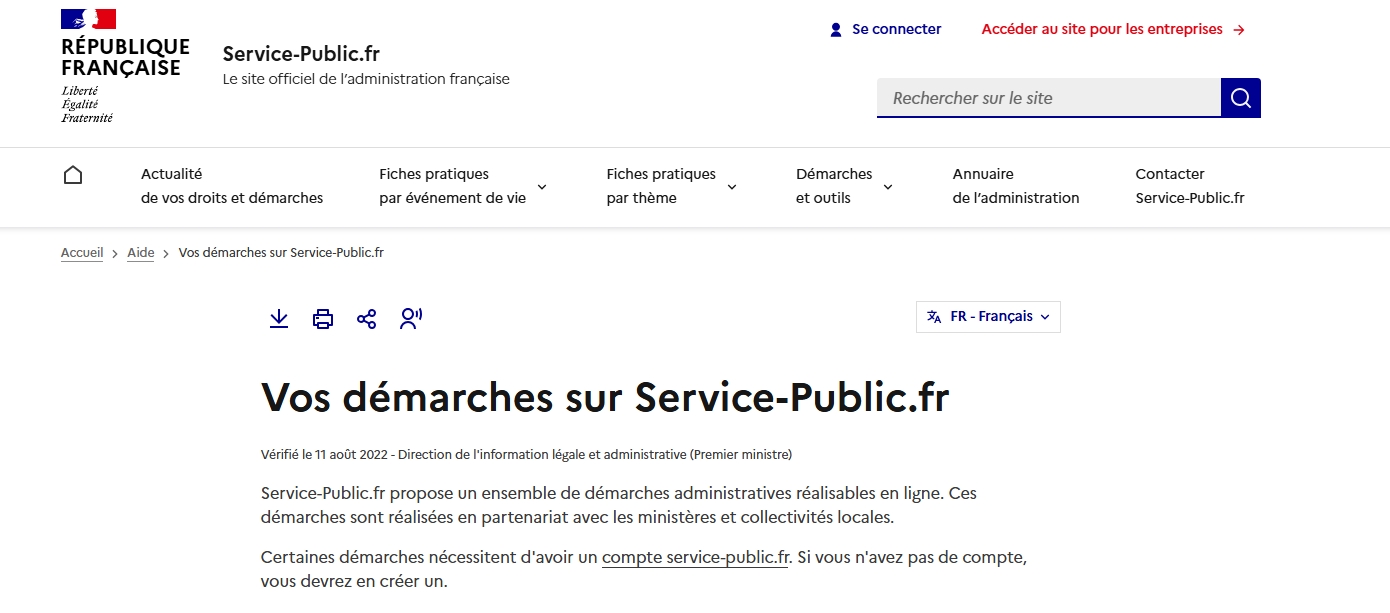Click the Rechercher sur le site field
The height and width of the screenshot is (613, 1390).
(1049, 98)
